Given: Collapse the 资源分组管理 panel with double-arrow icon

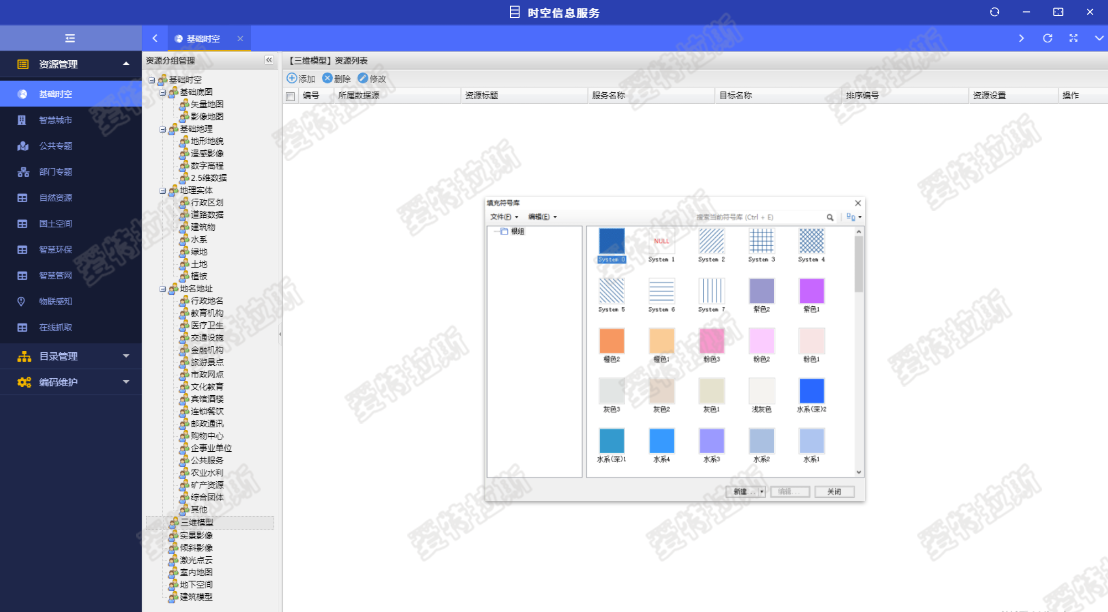Looking at the screenshot, I should click(268, 60).
